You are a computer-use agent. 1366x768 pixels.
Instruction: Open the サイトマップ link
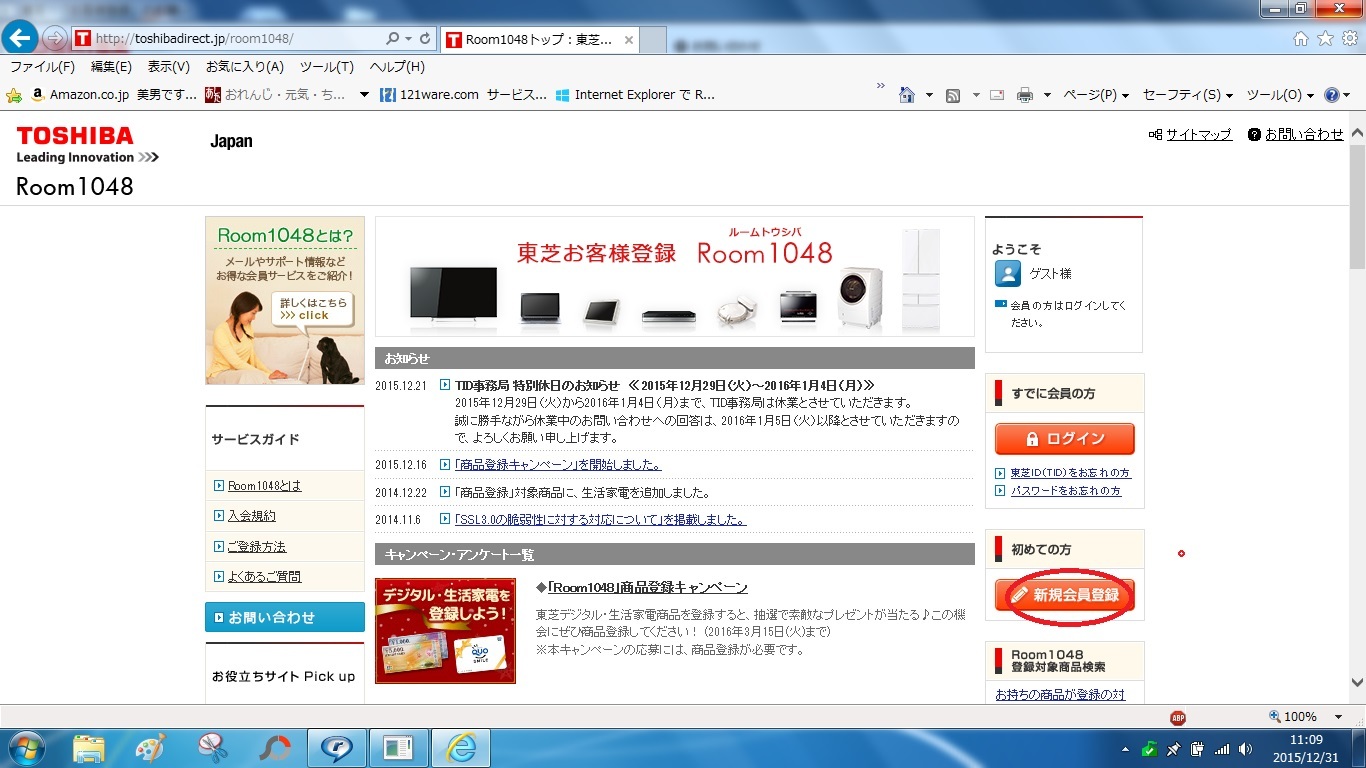pyautogui.click(x=1198, y=134)
